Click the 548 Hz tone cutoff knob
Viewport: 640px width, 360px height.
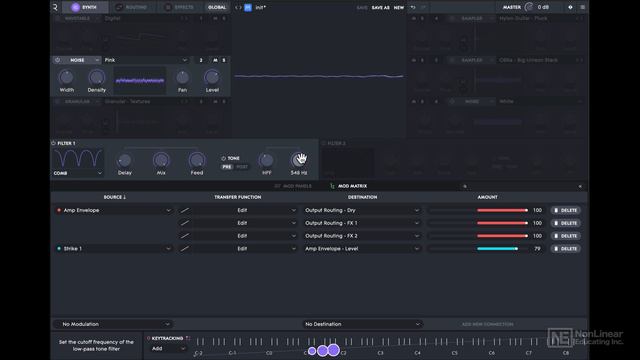[298, 160]
